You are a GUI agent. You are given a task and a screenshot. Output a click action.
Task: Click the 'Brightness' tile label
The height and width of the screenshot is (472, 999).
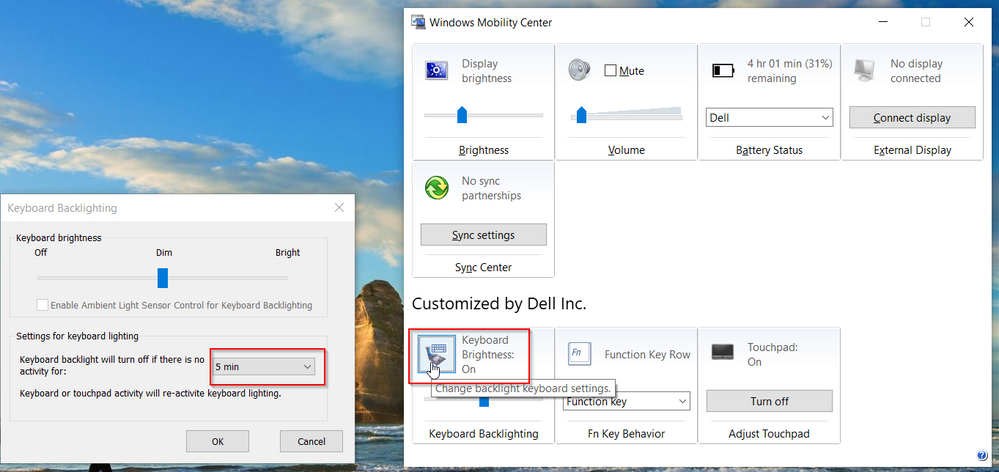[484, 150]
